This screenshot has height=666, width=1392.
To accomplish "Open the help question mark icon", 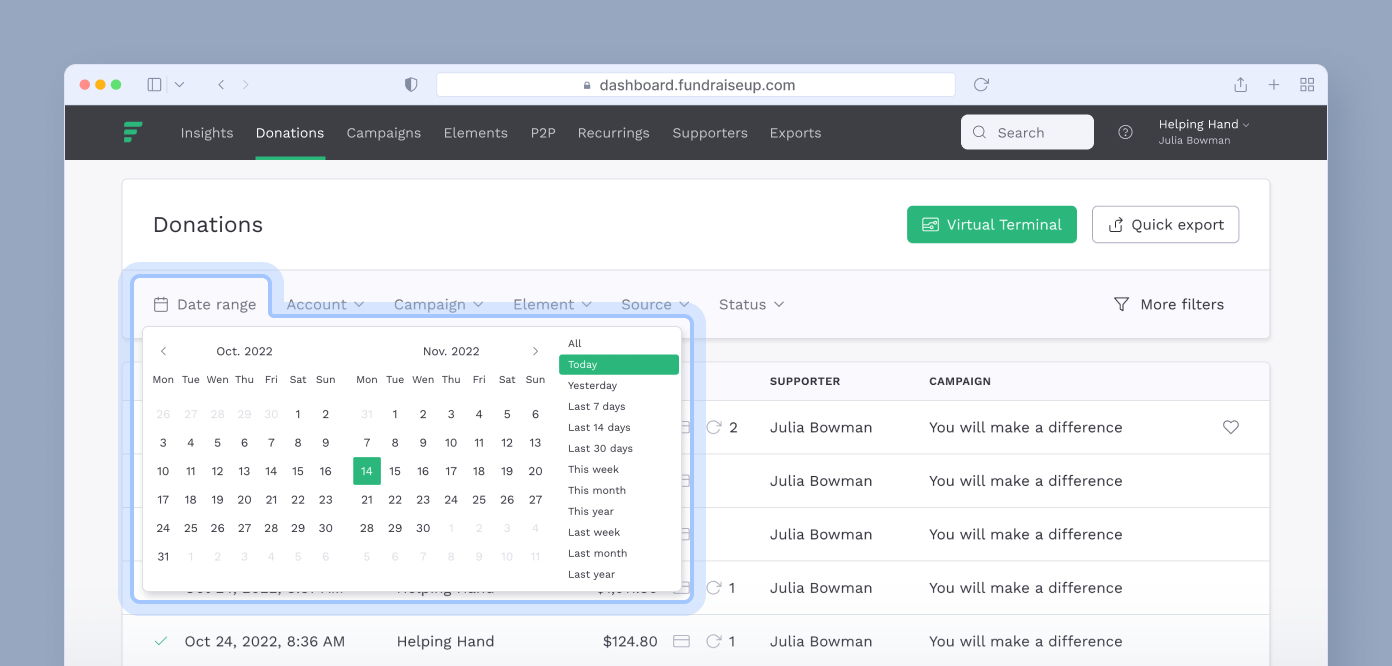I will (1125, 132).
